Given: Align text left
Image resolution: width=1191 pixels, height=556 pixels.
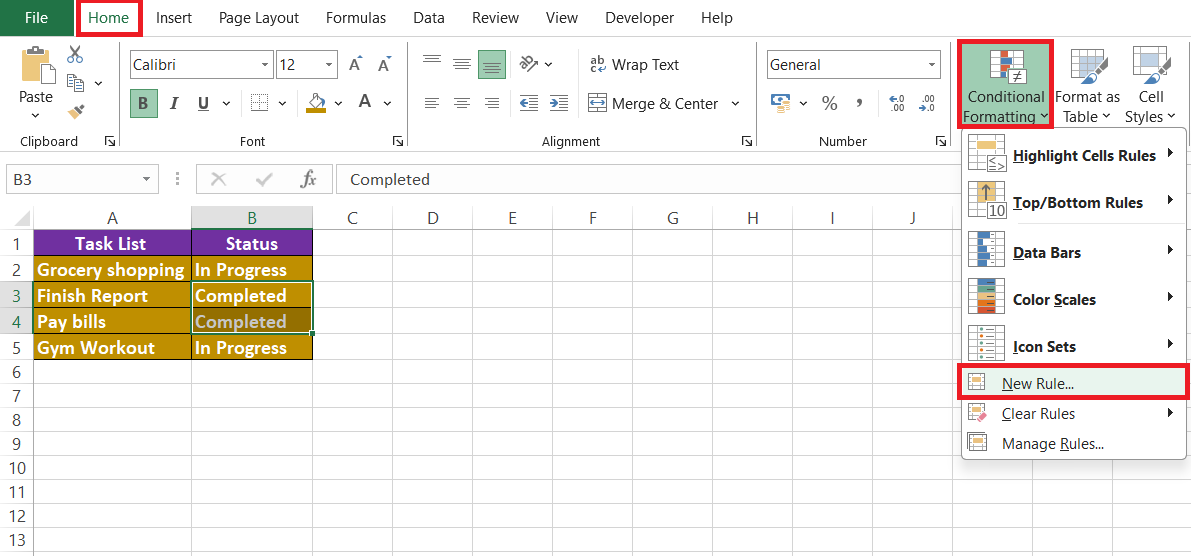Looking at the screenshot, I should 432,103.
